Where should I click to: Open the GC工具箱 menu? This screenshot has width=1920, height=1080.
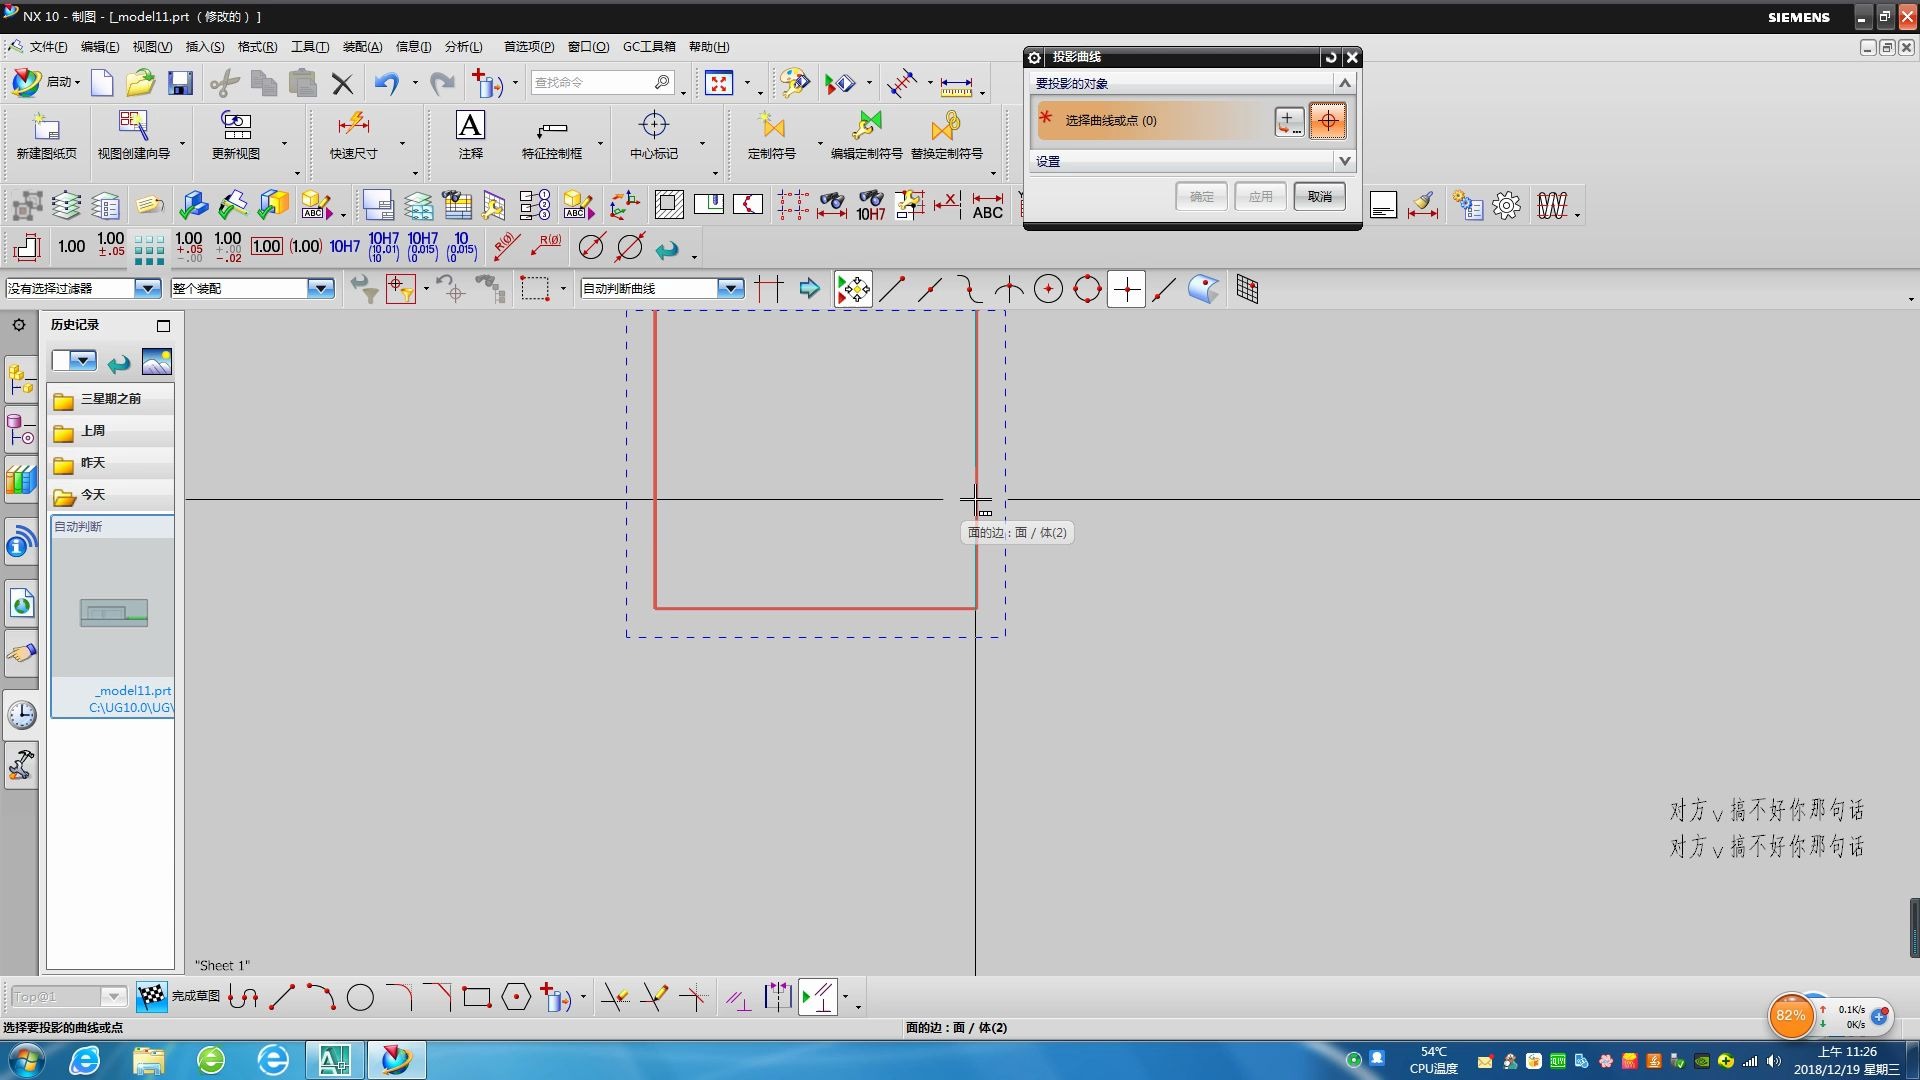[649, 47]
